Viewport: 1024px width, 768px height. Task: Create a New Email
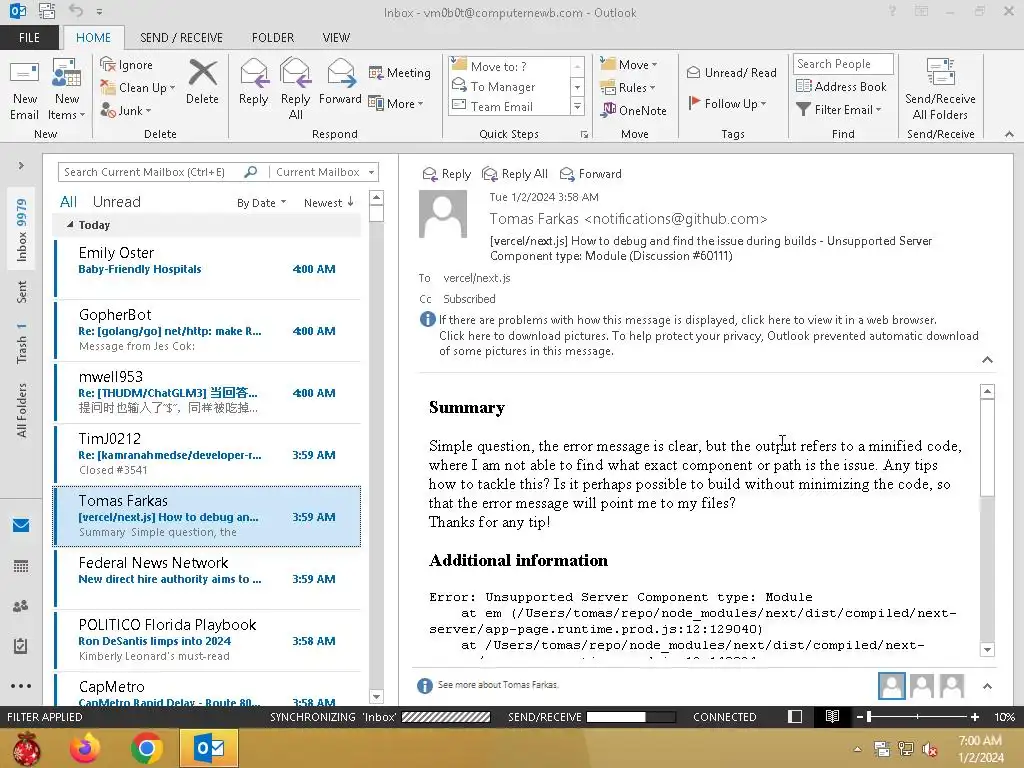click(x=24, y=91)
